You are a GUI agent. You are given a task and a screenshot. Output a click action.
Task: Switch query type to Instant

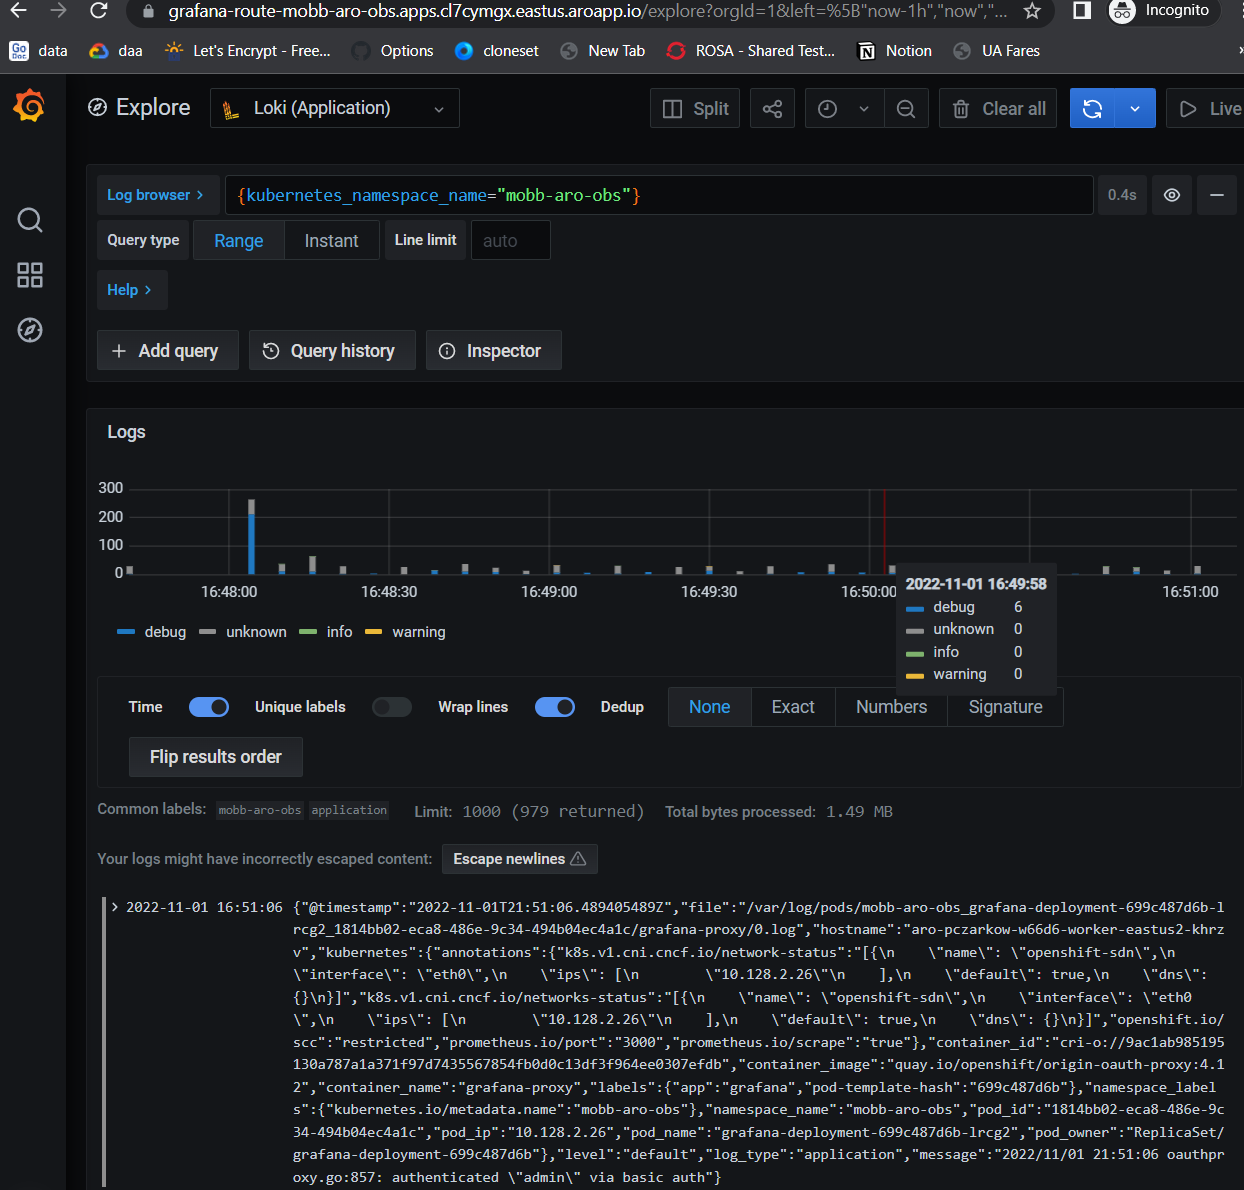point(331,240)
